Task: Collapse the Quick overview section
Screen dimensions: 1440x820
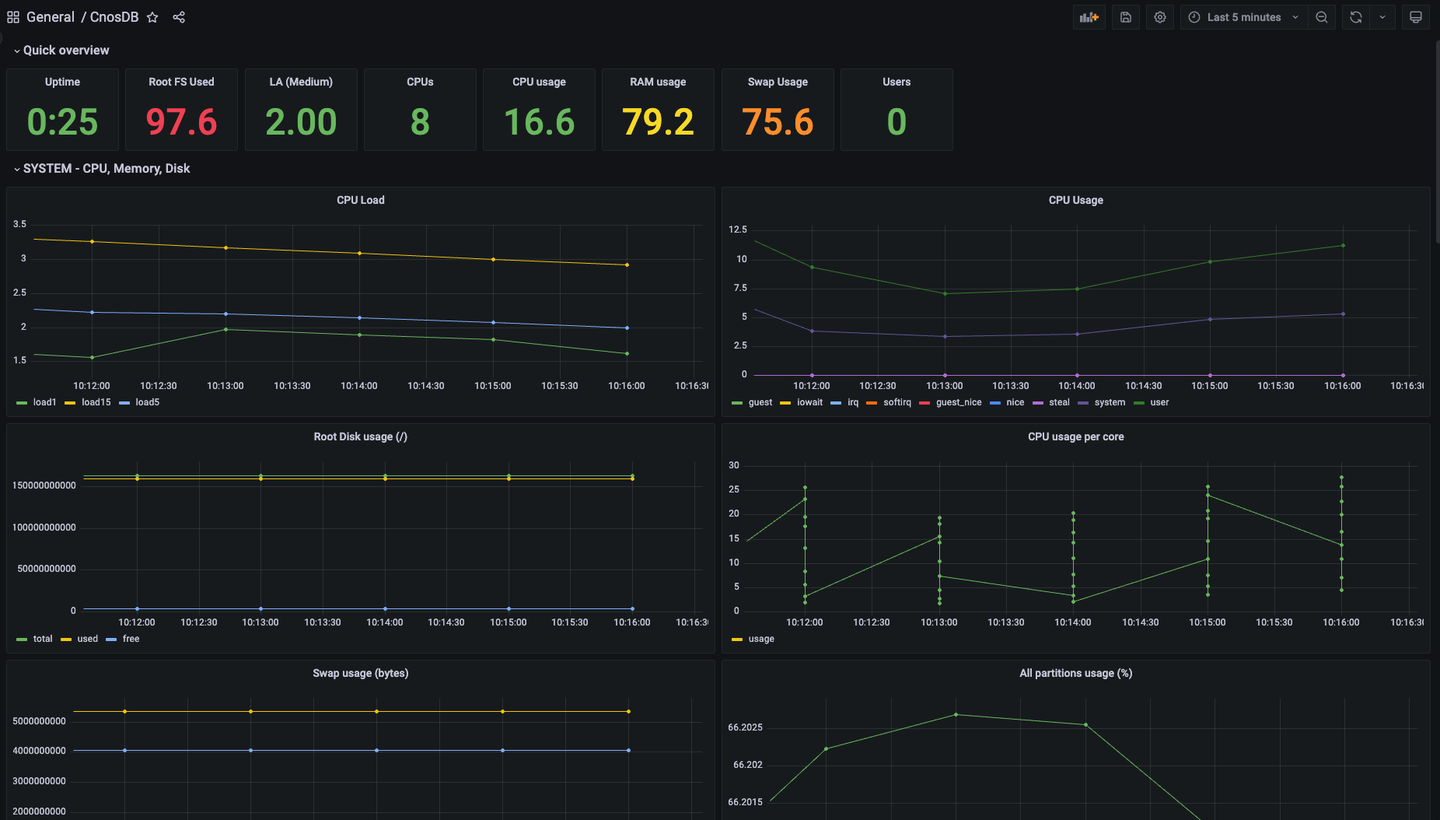Action: (x=62, y=50)
